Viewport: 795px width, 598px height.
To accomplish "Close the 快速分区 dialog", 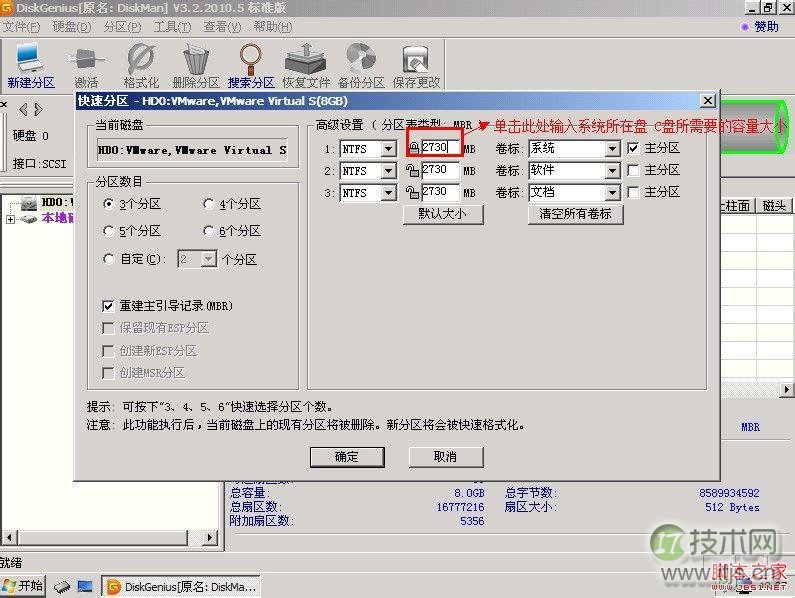I will point(708,100).
